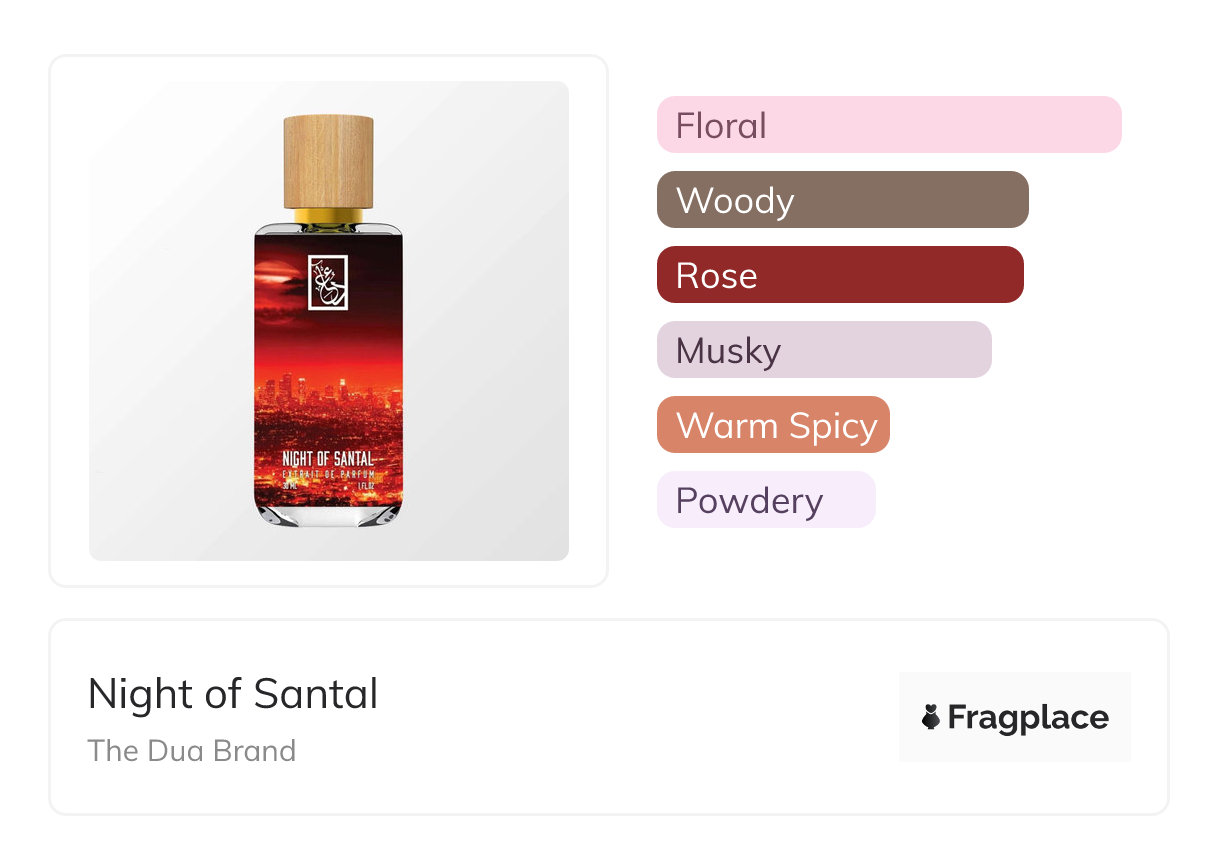Click the city skyline on the bottle label
The image size is (1218, 864).
point(328,395)
